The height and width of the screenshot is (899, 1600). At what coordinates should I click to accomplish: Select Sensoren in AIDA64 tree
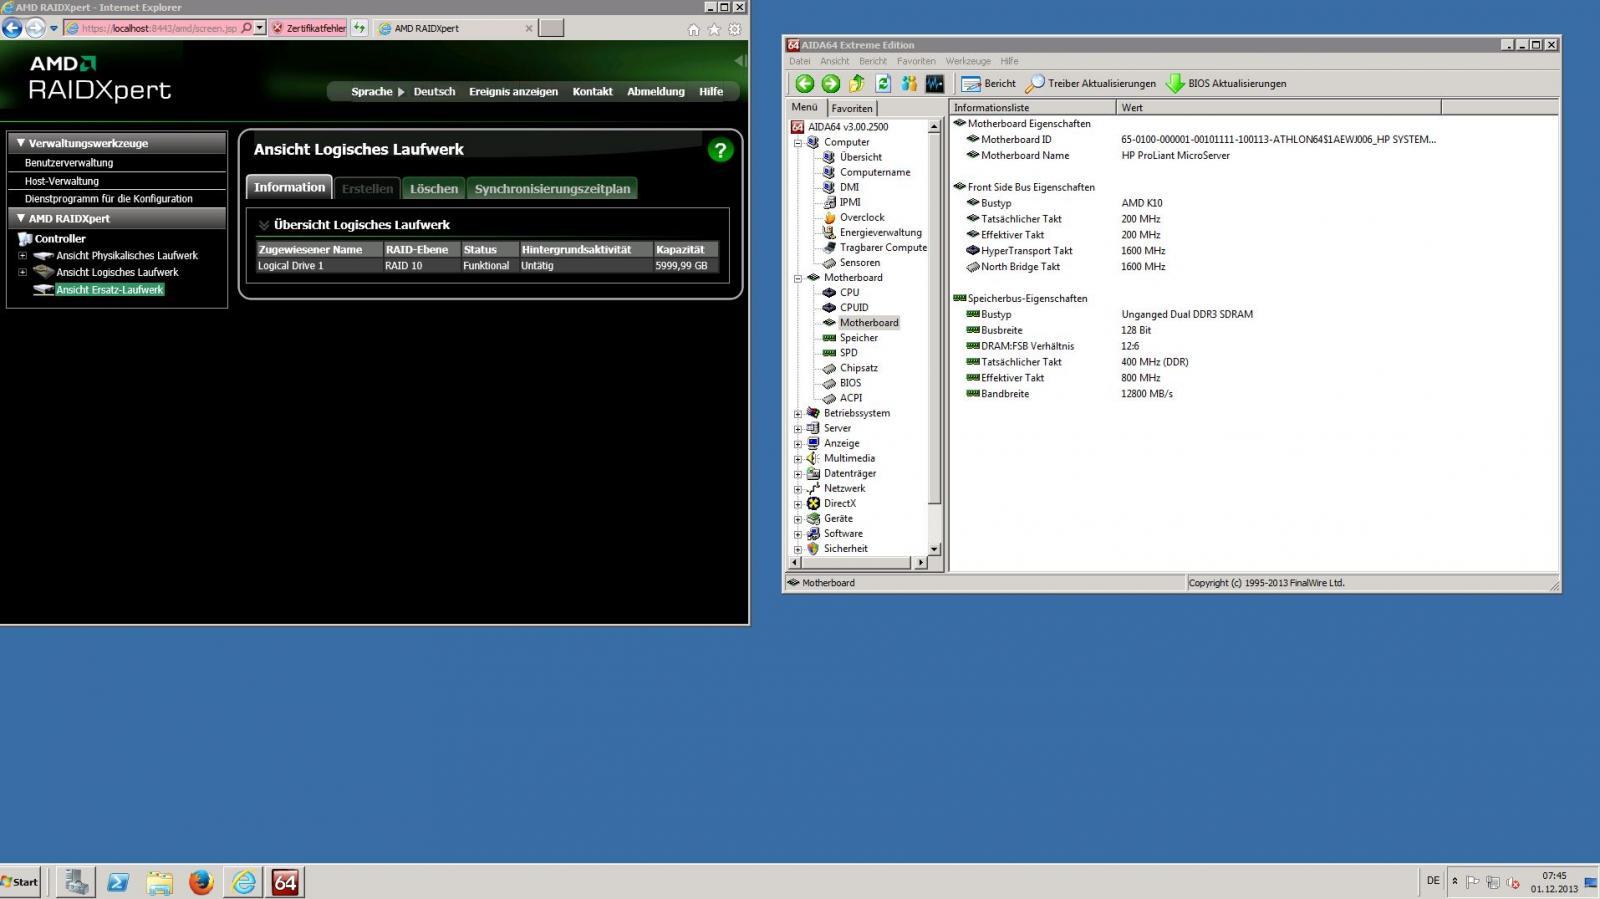click(859, 263)
